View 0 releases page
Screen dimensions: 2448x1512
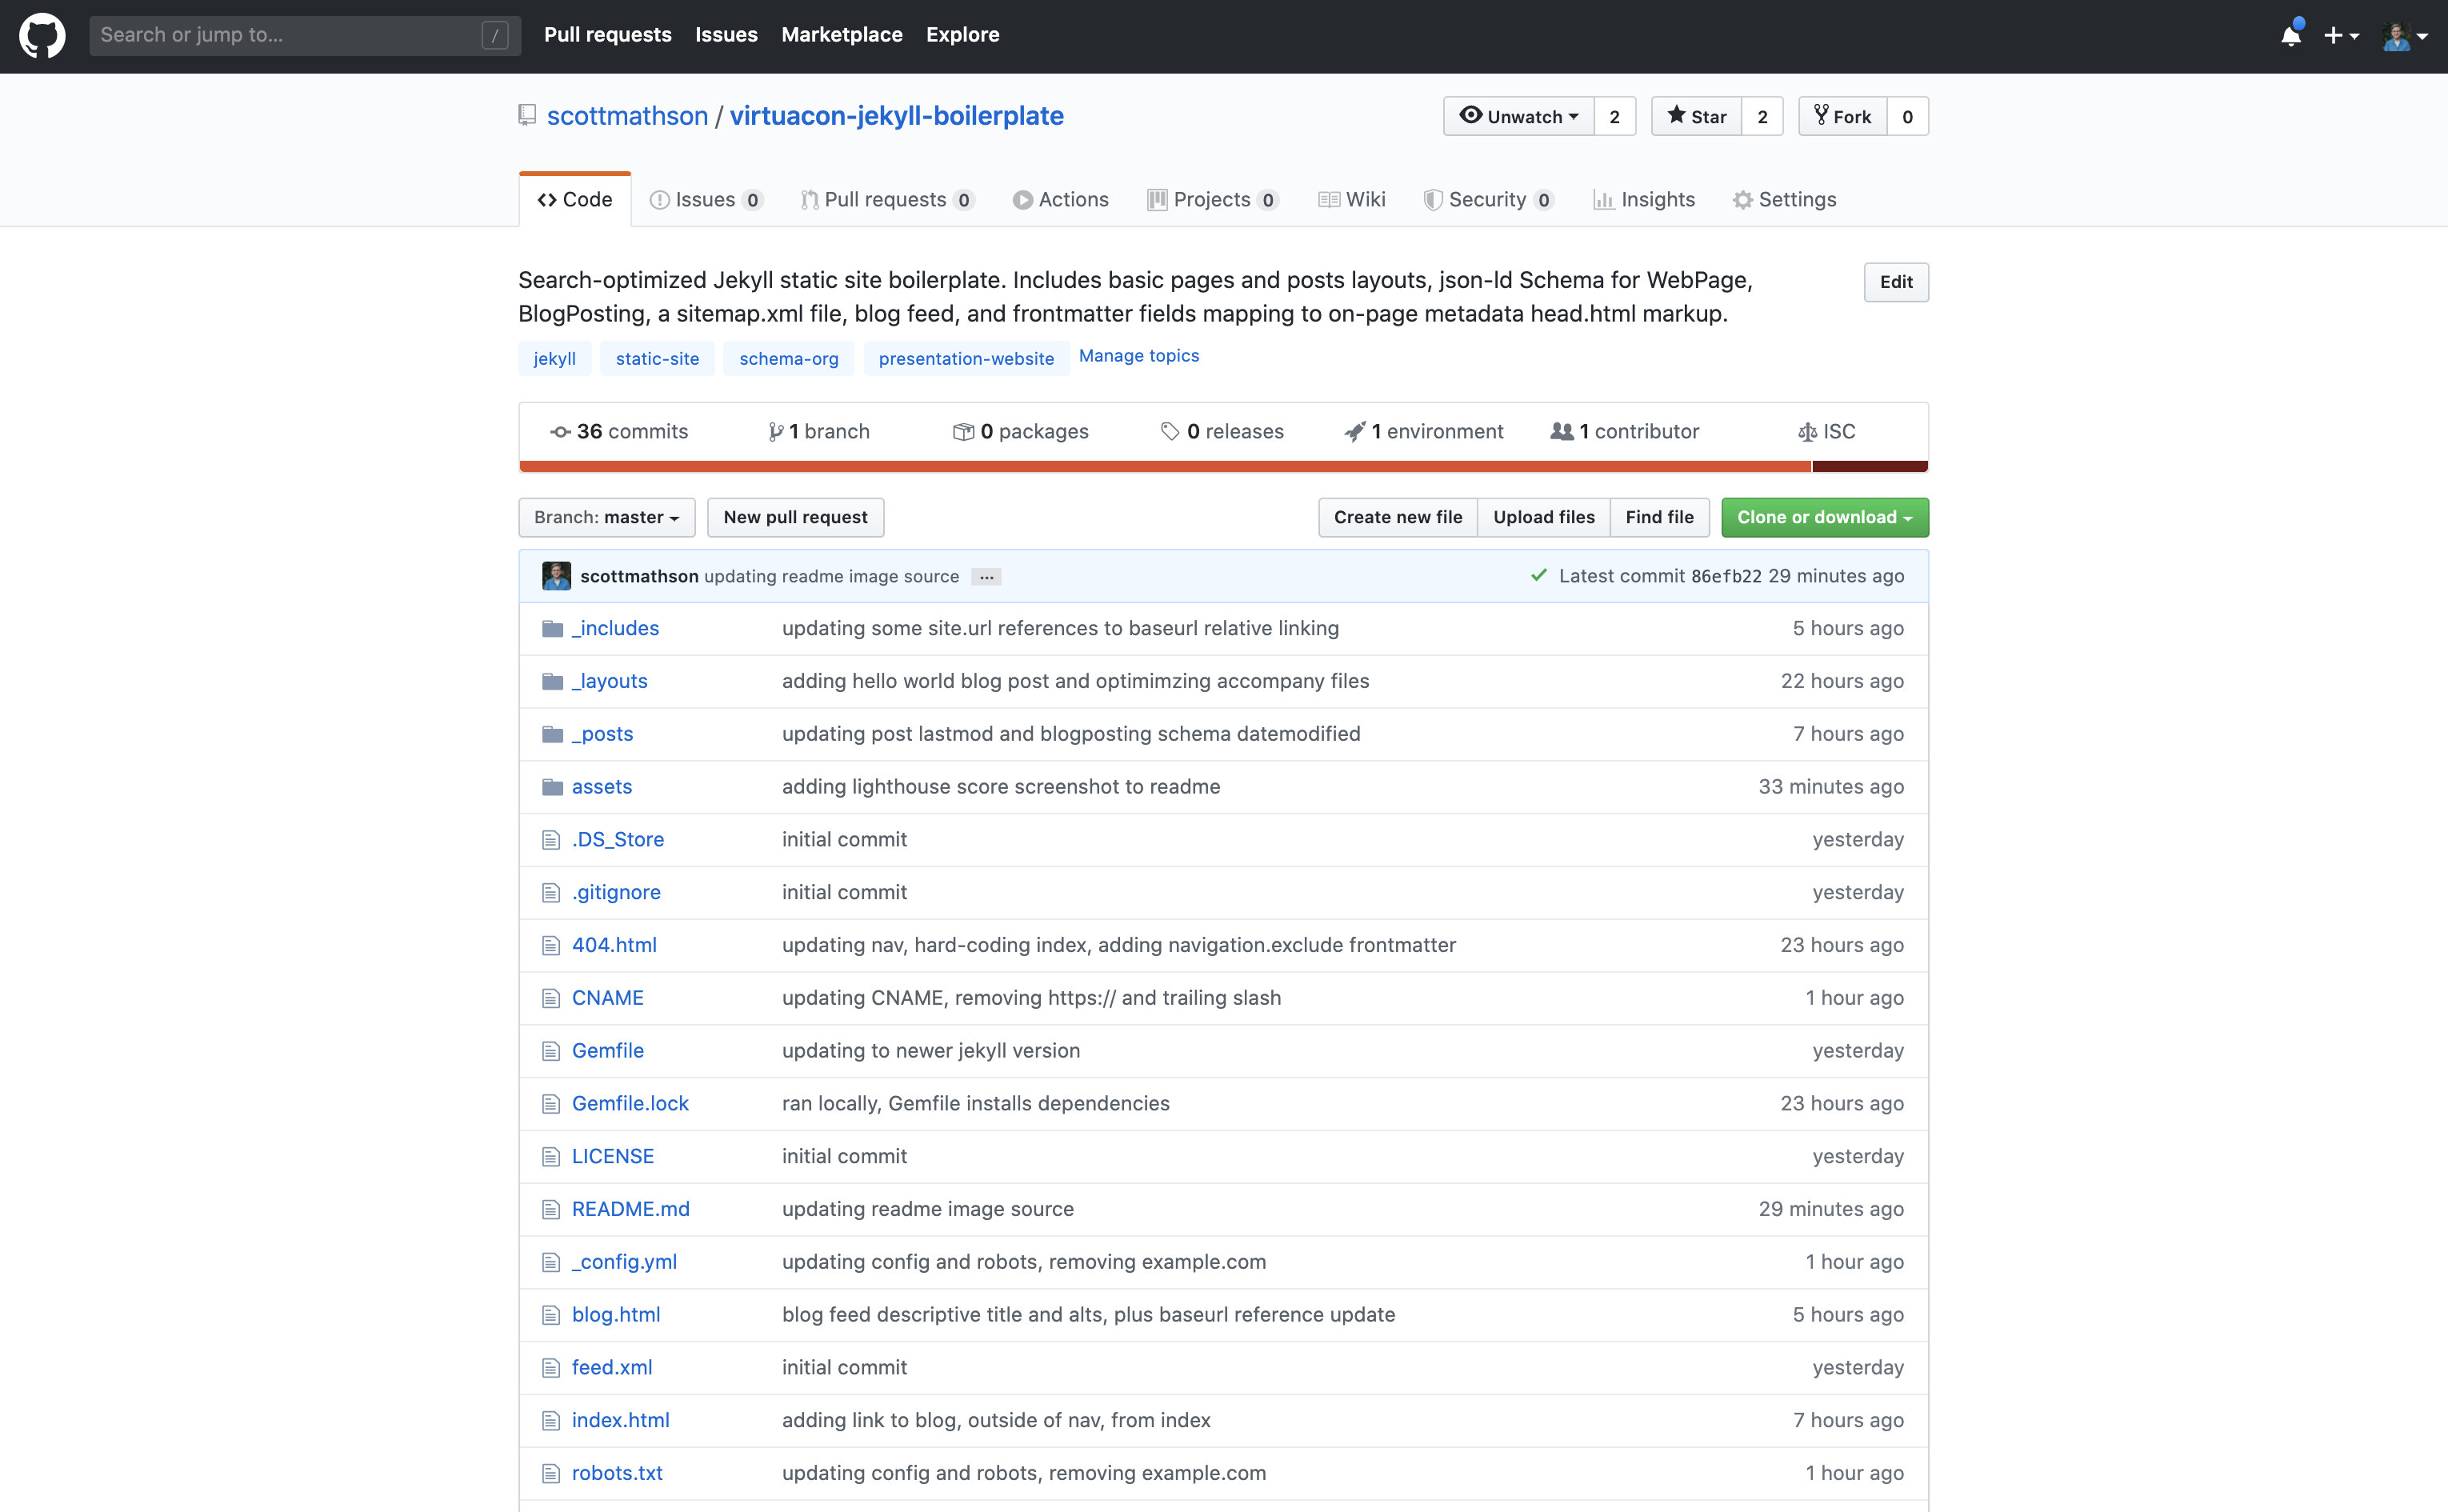coord(1222,431)
